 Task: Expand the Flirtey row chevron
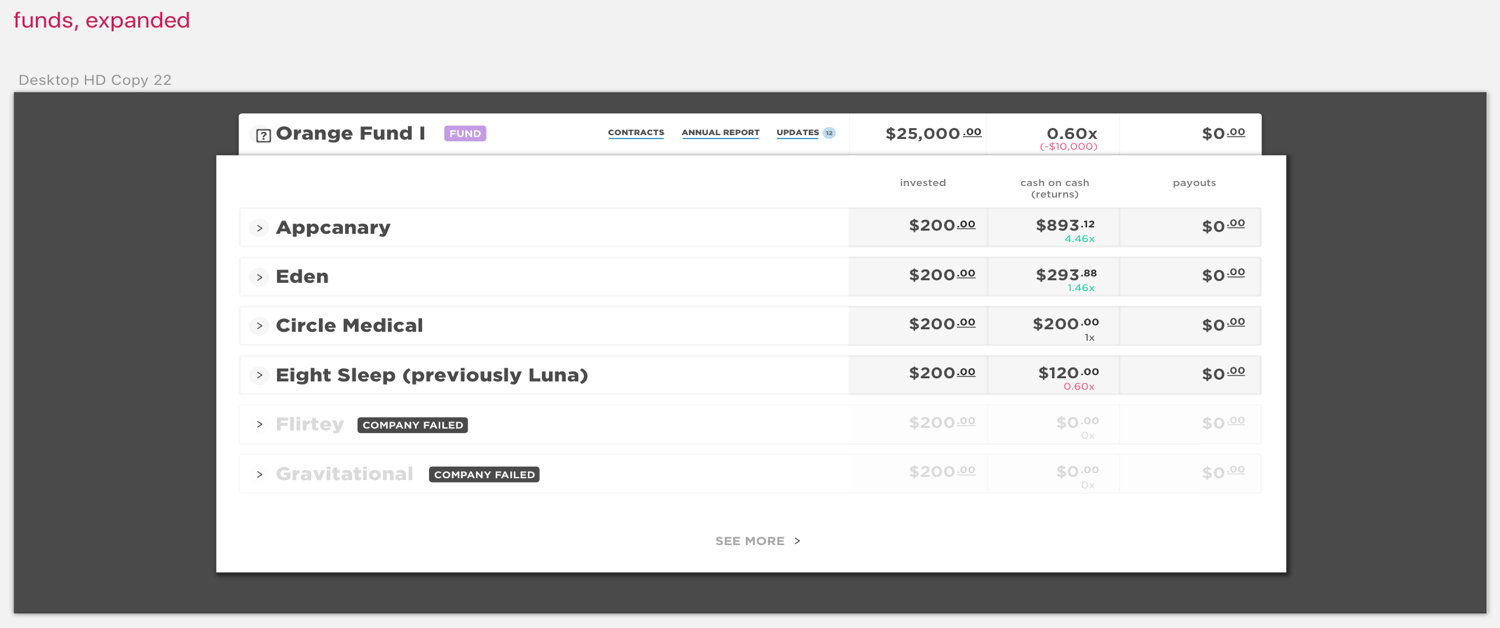pyautogui.click(x=259, y=425)
